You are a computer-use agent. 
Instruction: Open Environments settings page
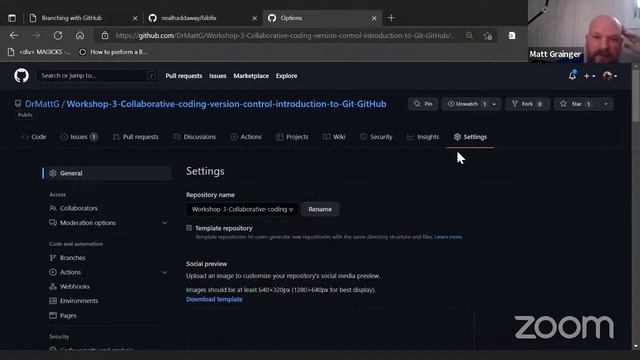79,301
